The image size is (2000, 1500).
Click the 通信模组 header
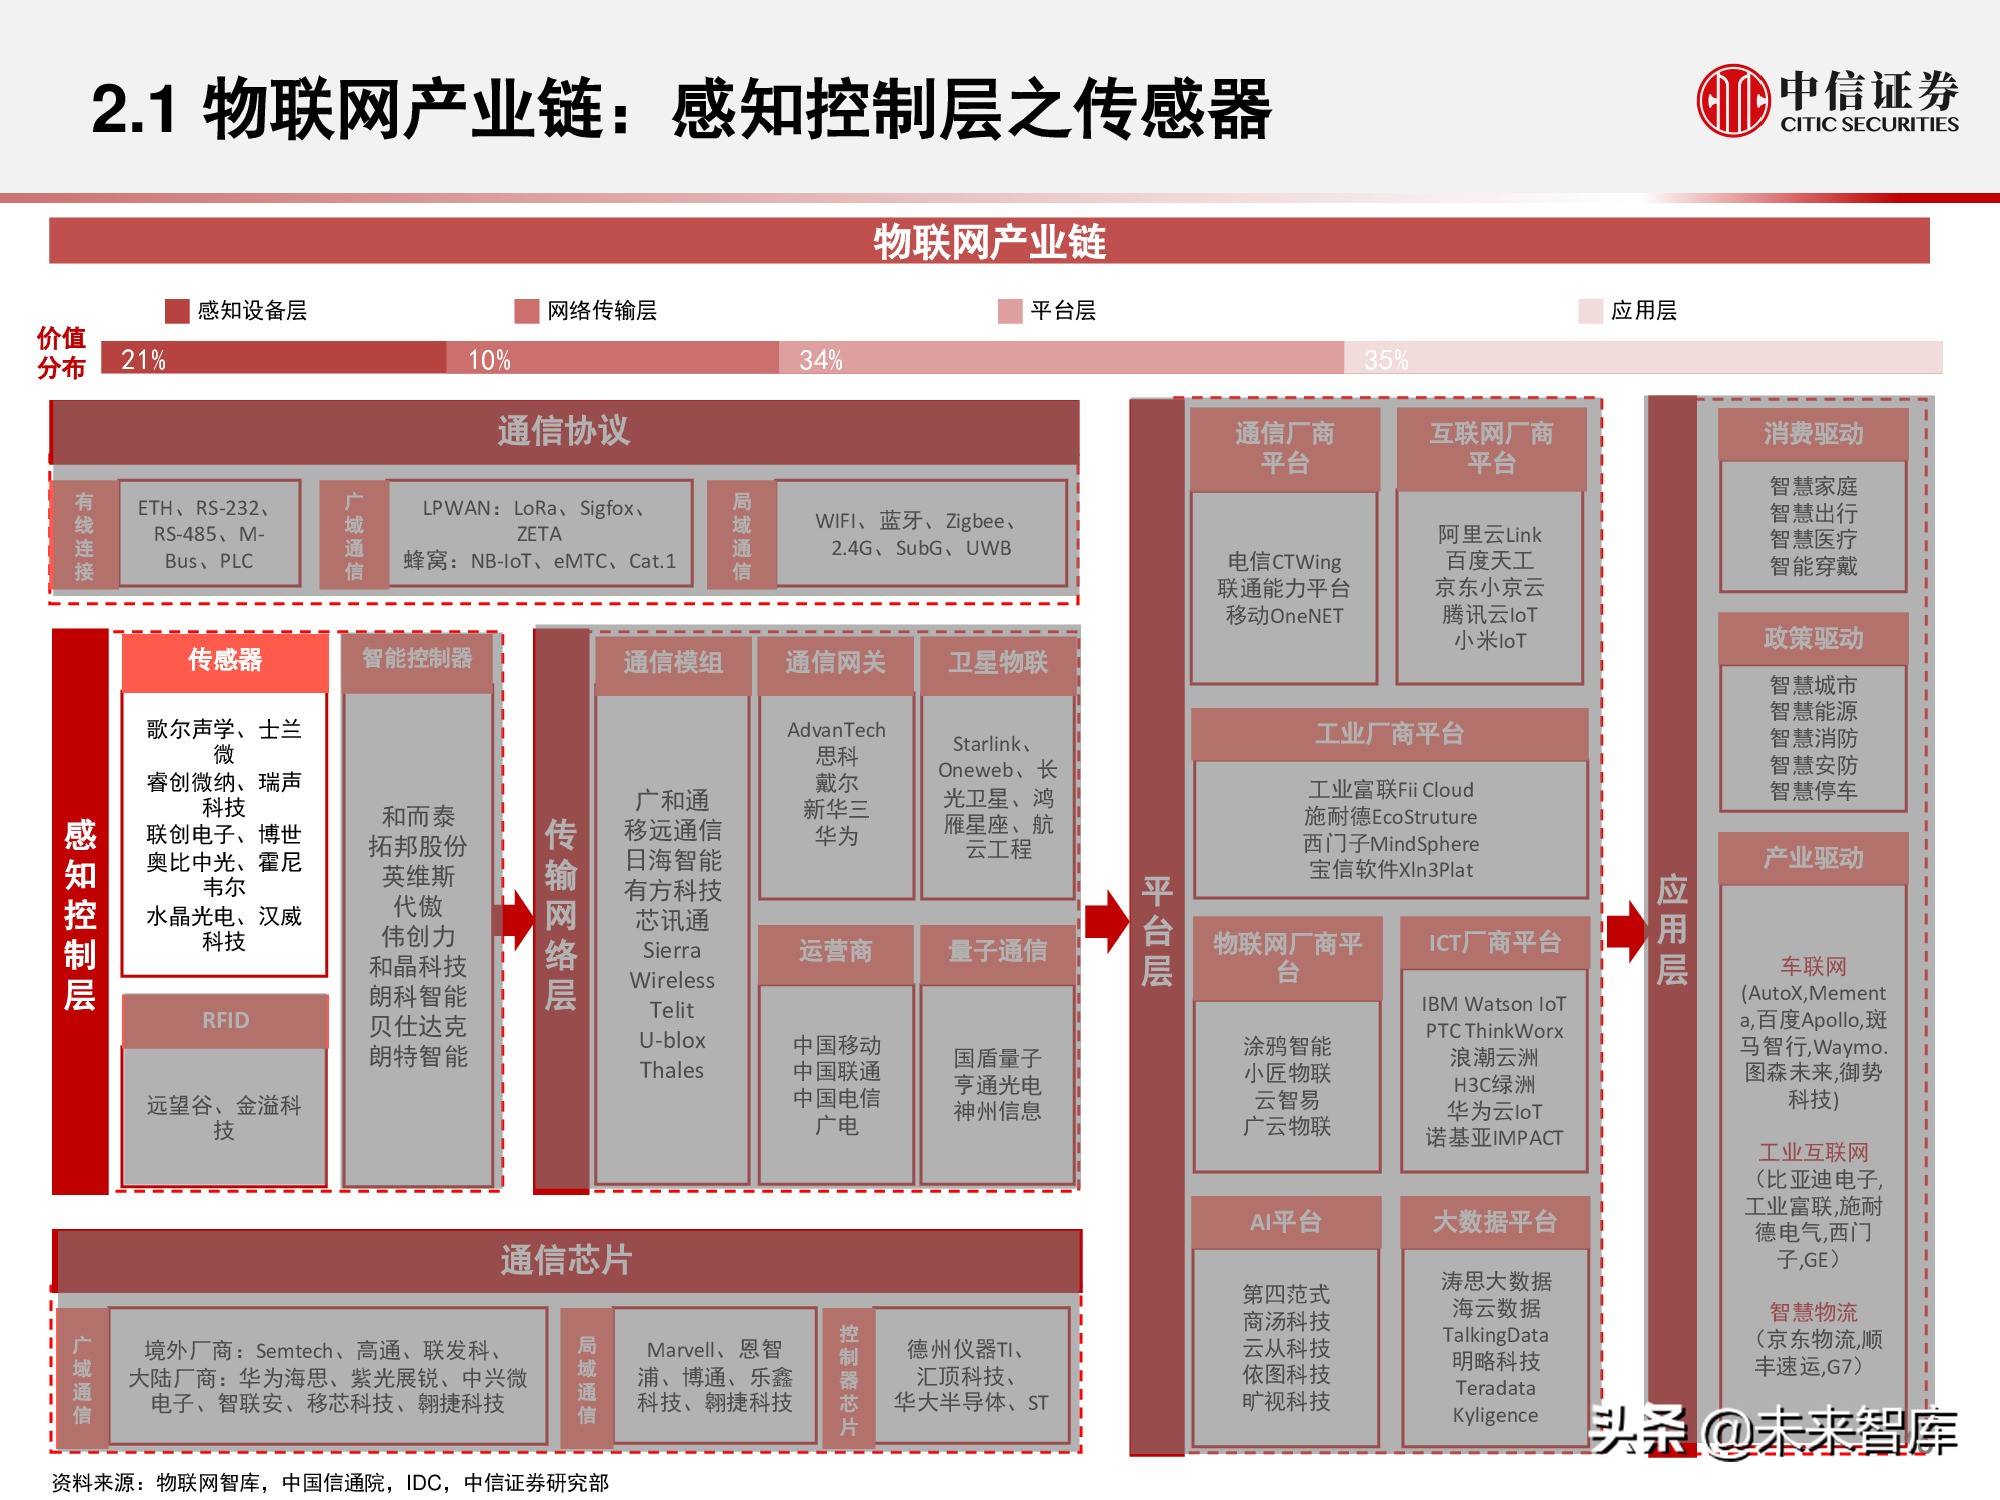click(673, 663)
